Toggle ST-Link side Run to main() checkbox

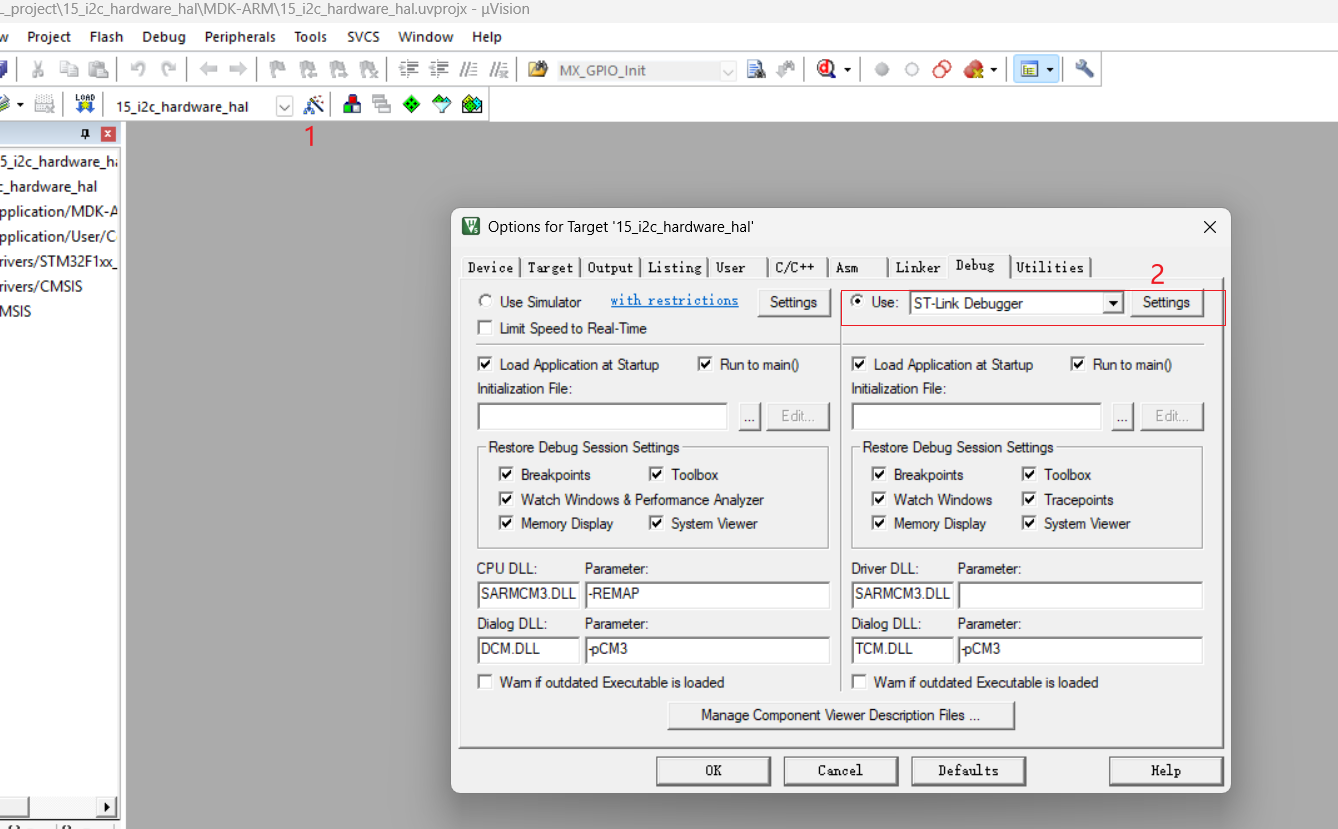pos(1078,364)
